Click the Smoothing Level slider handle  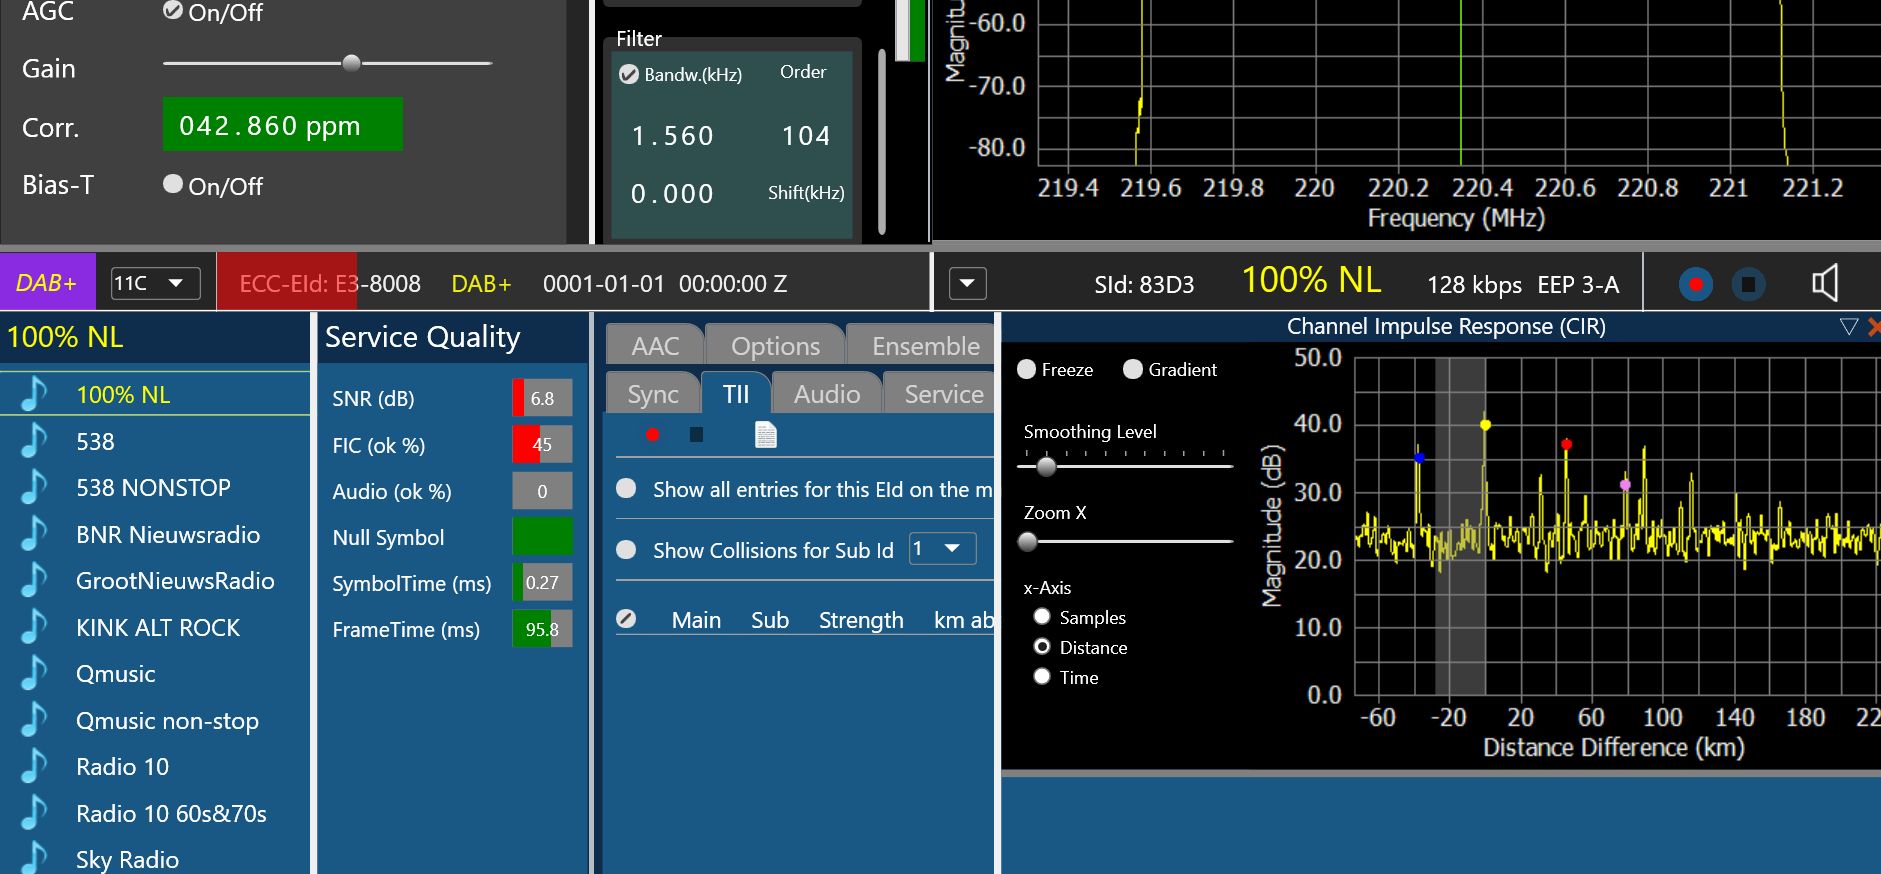click(1046, 466)
